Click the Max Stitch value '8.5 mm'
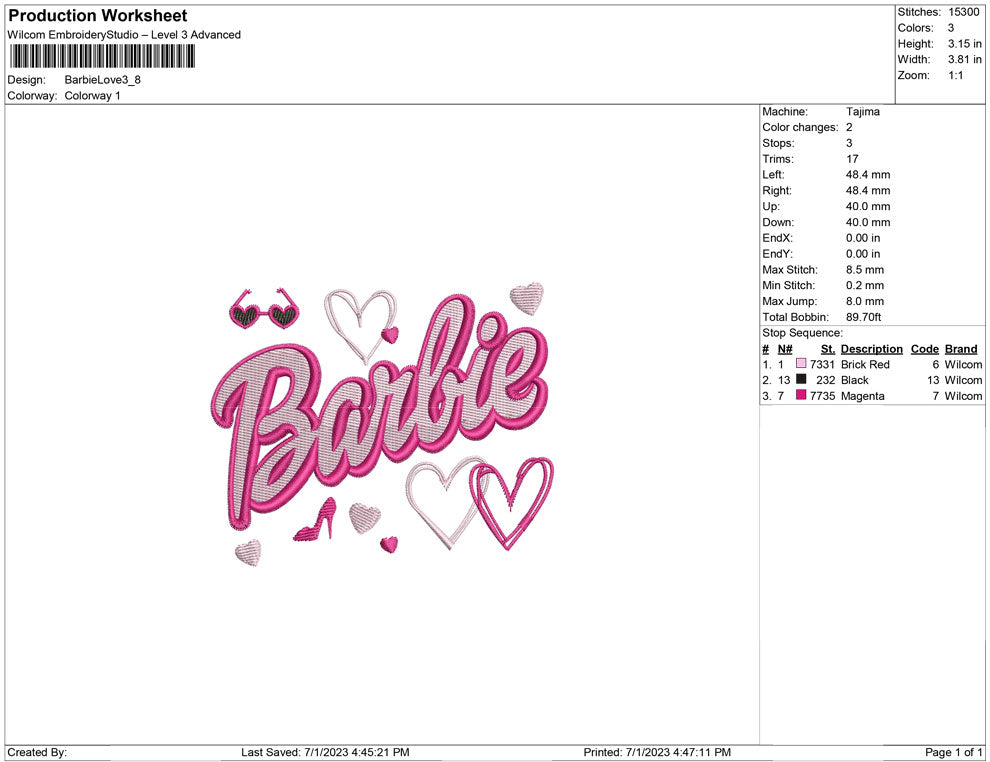990x762 pixels. point(865,270)
